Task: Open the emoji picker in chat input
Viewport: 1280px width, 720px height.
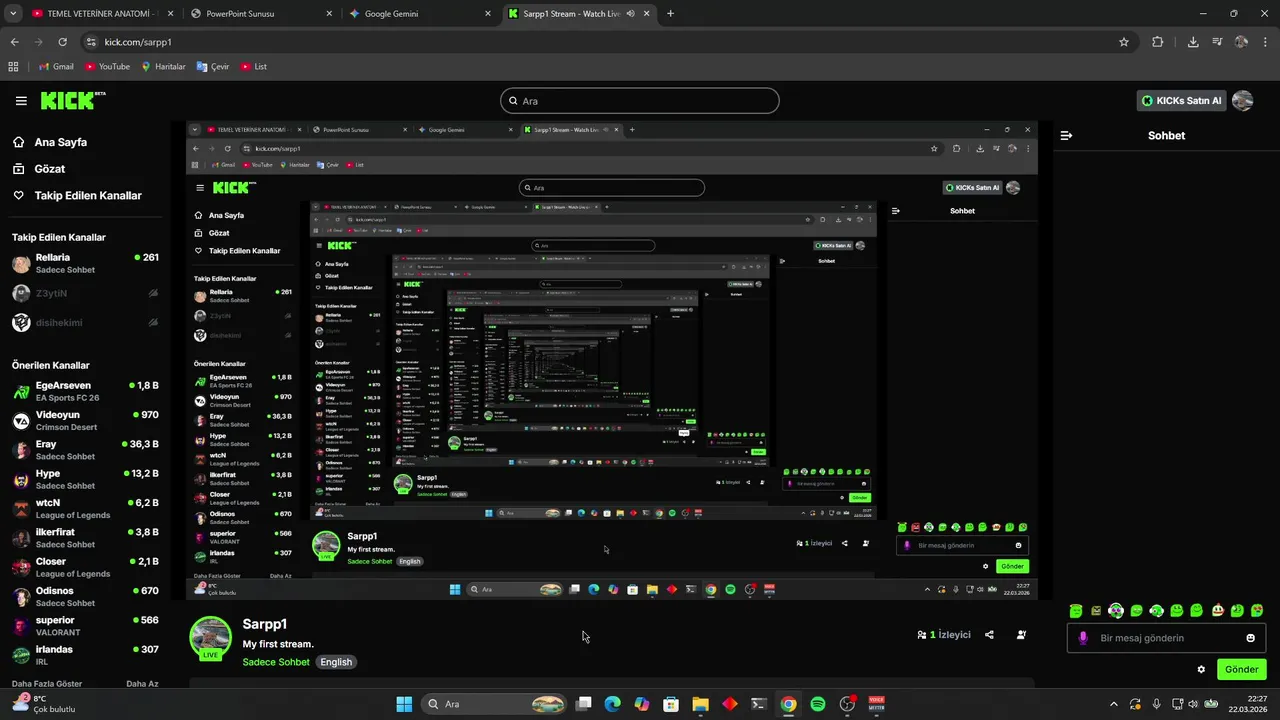Action: tap(1250, 638)
